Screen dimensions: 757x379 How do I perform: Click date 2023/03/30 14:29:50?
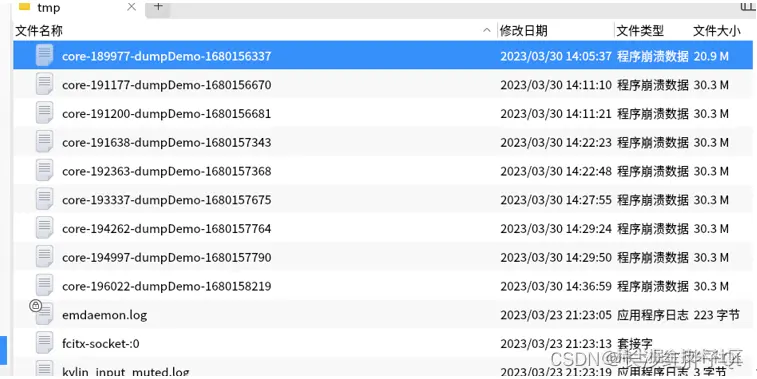556,257
